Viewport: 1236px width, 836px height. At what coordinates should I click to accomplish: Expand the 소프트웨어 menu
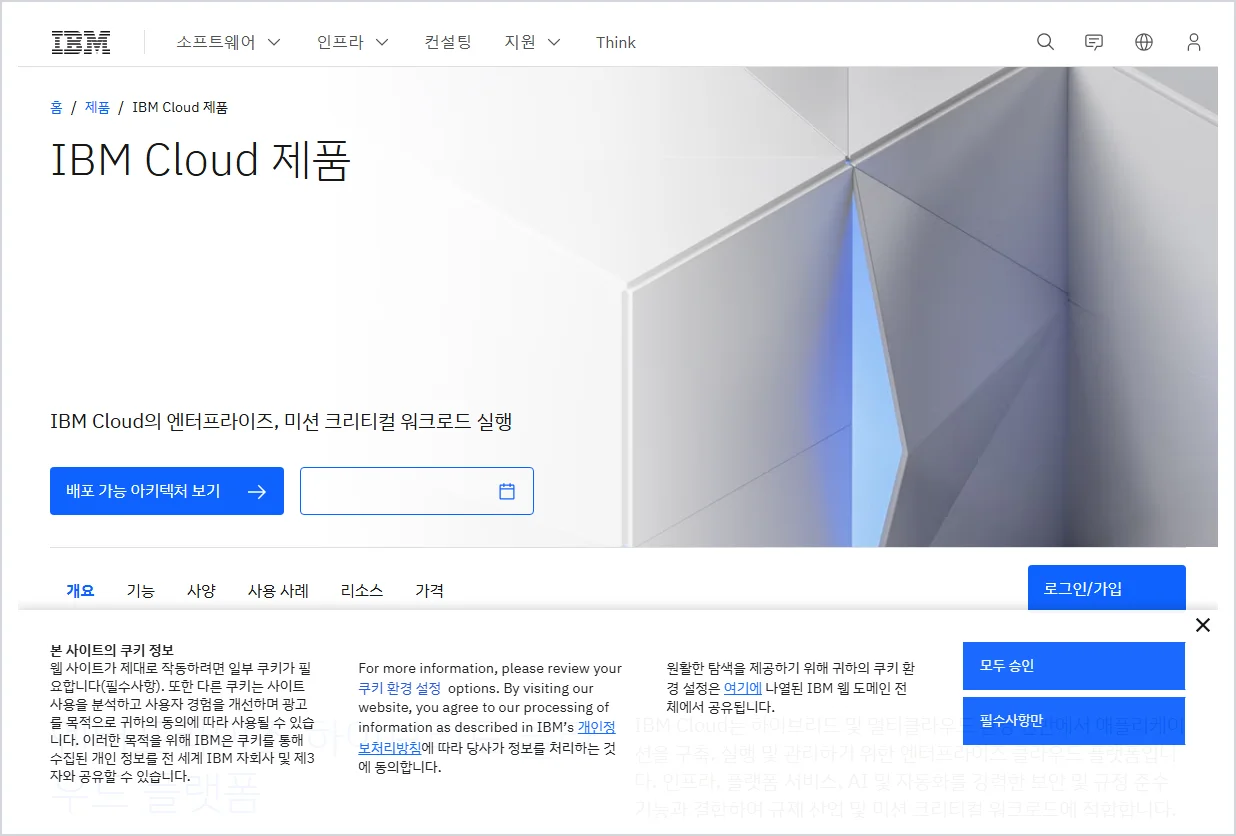[x=228, y=42]
